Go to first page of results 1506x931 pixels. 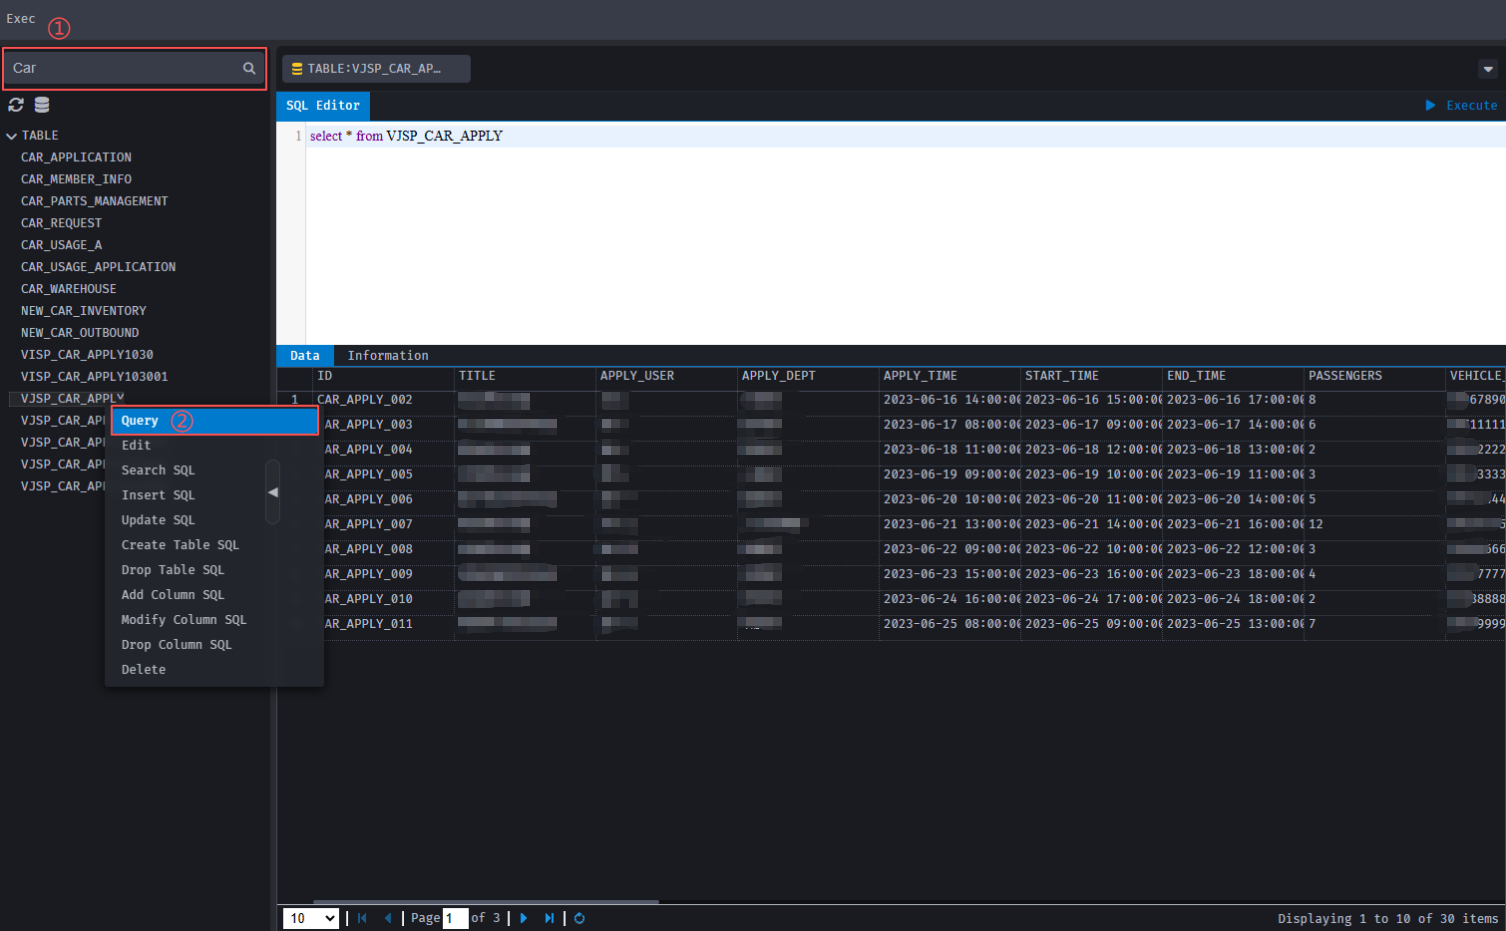click(362, 918)
